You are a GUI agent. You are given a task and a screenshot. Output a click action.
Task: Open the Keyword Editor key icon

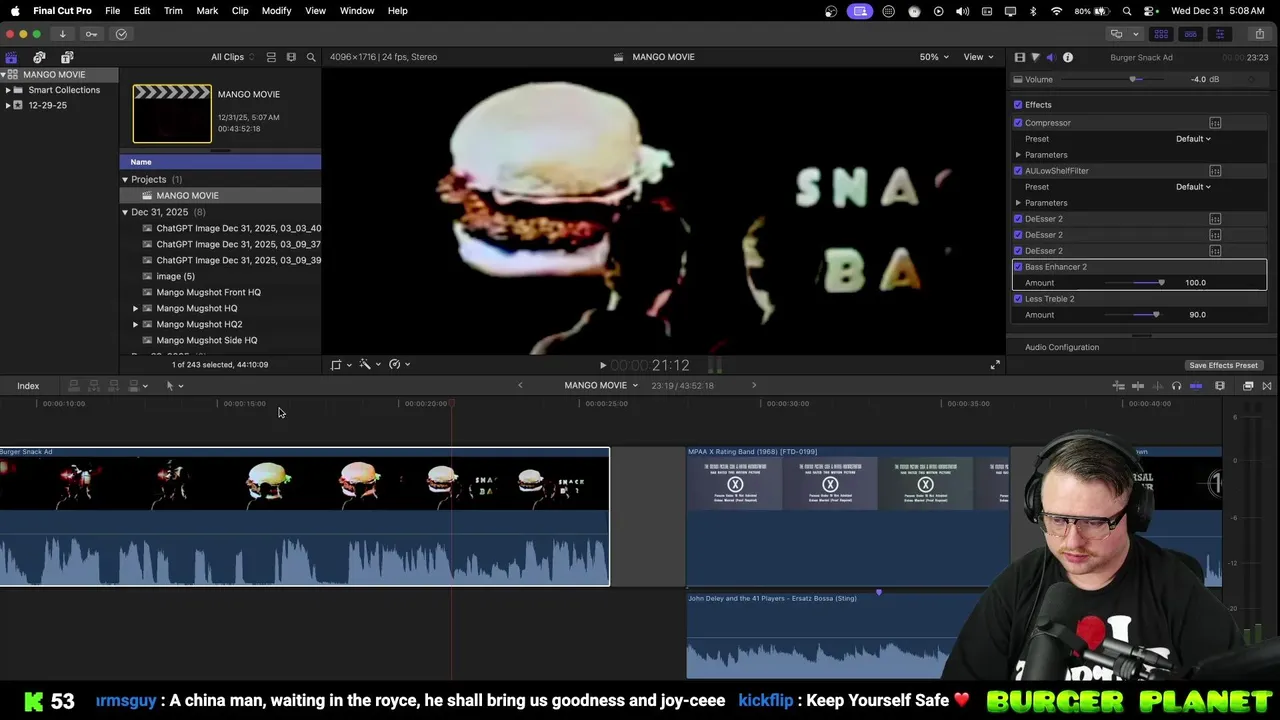[91, 34]
